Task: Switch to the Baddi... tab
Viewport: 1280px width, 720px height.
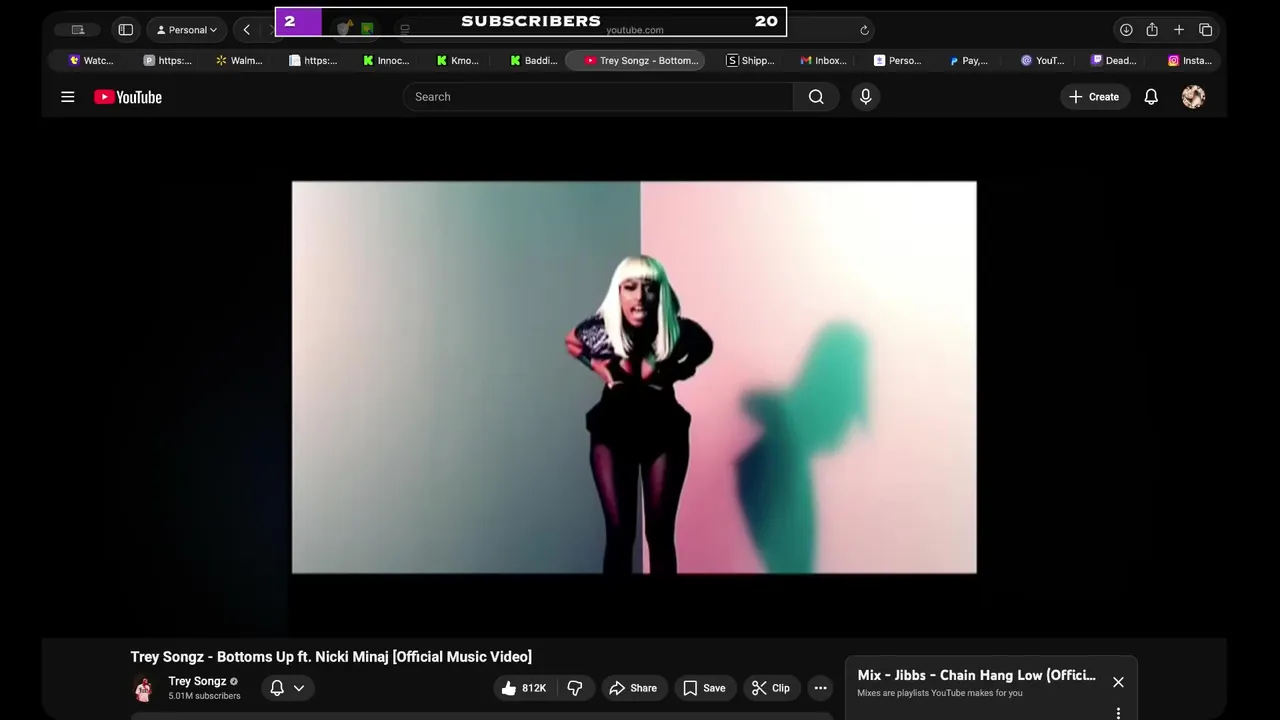Action: (x=533, y=61)
